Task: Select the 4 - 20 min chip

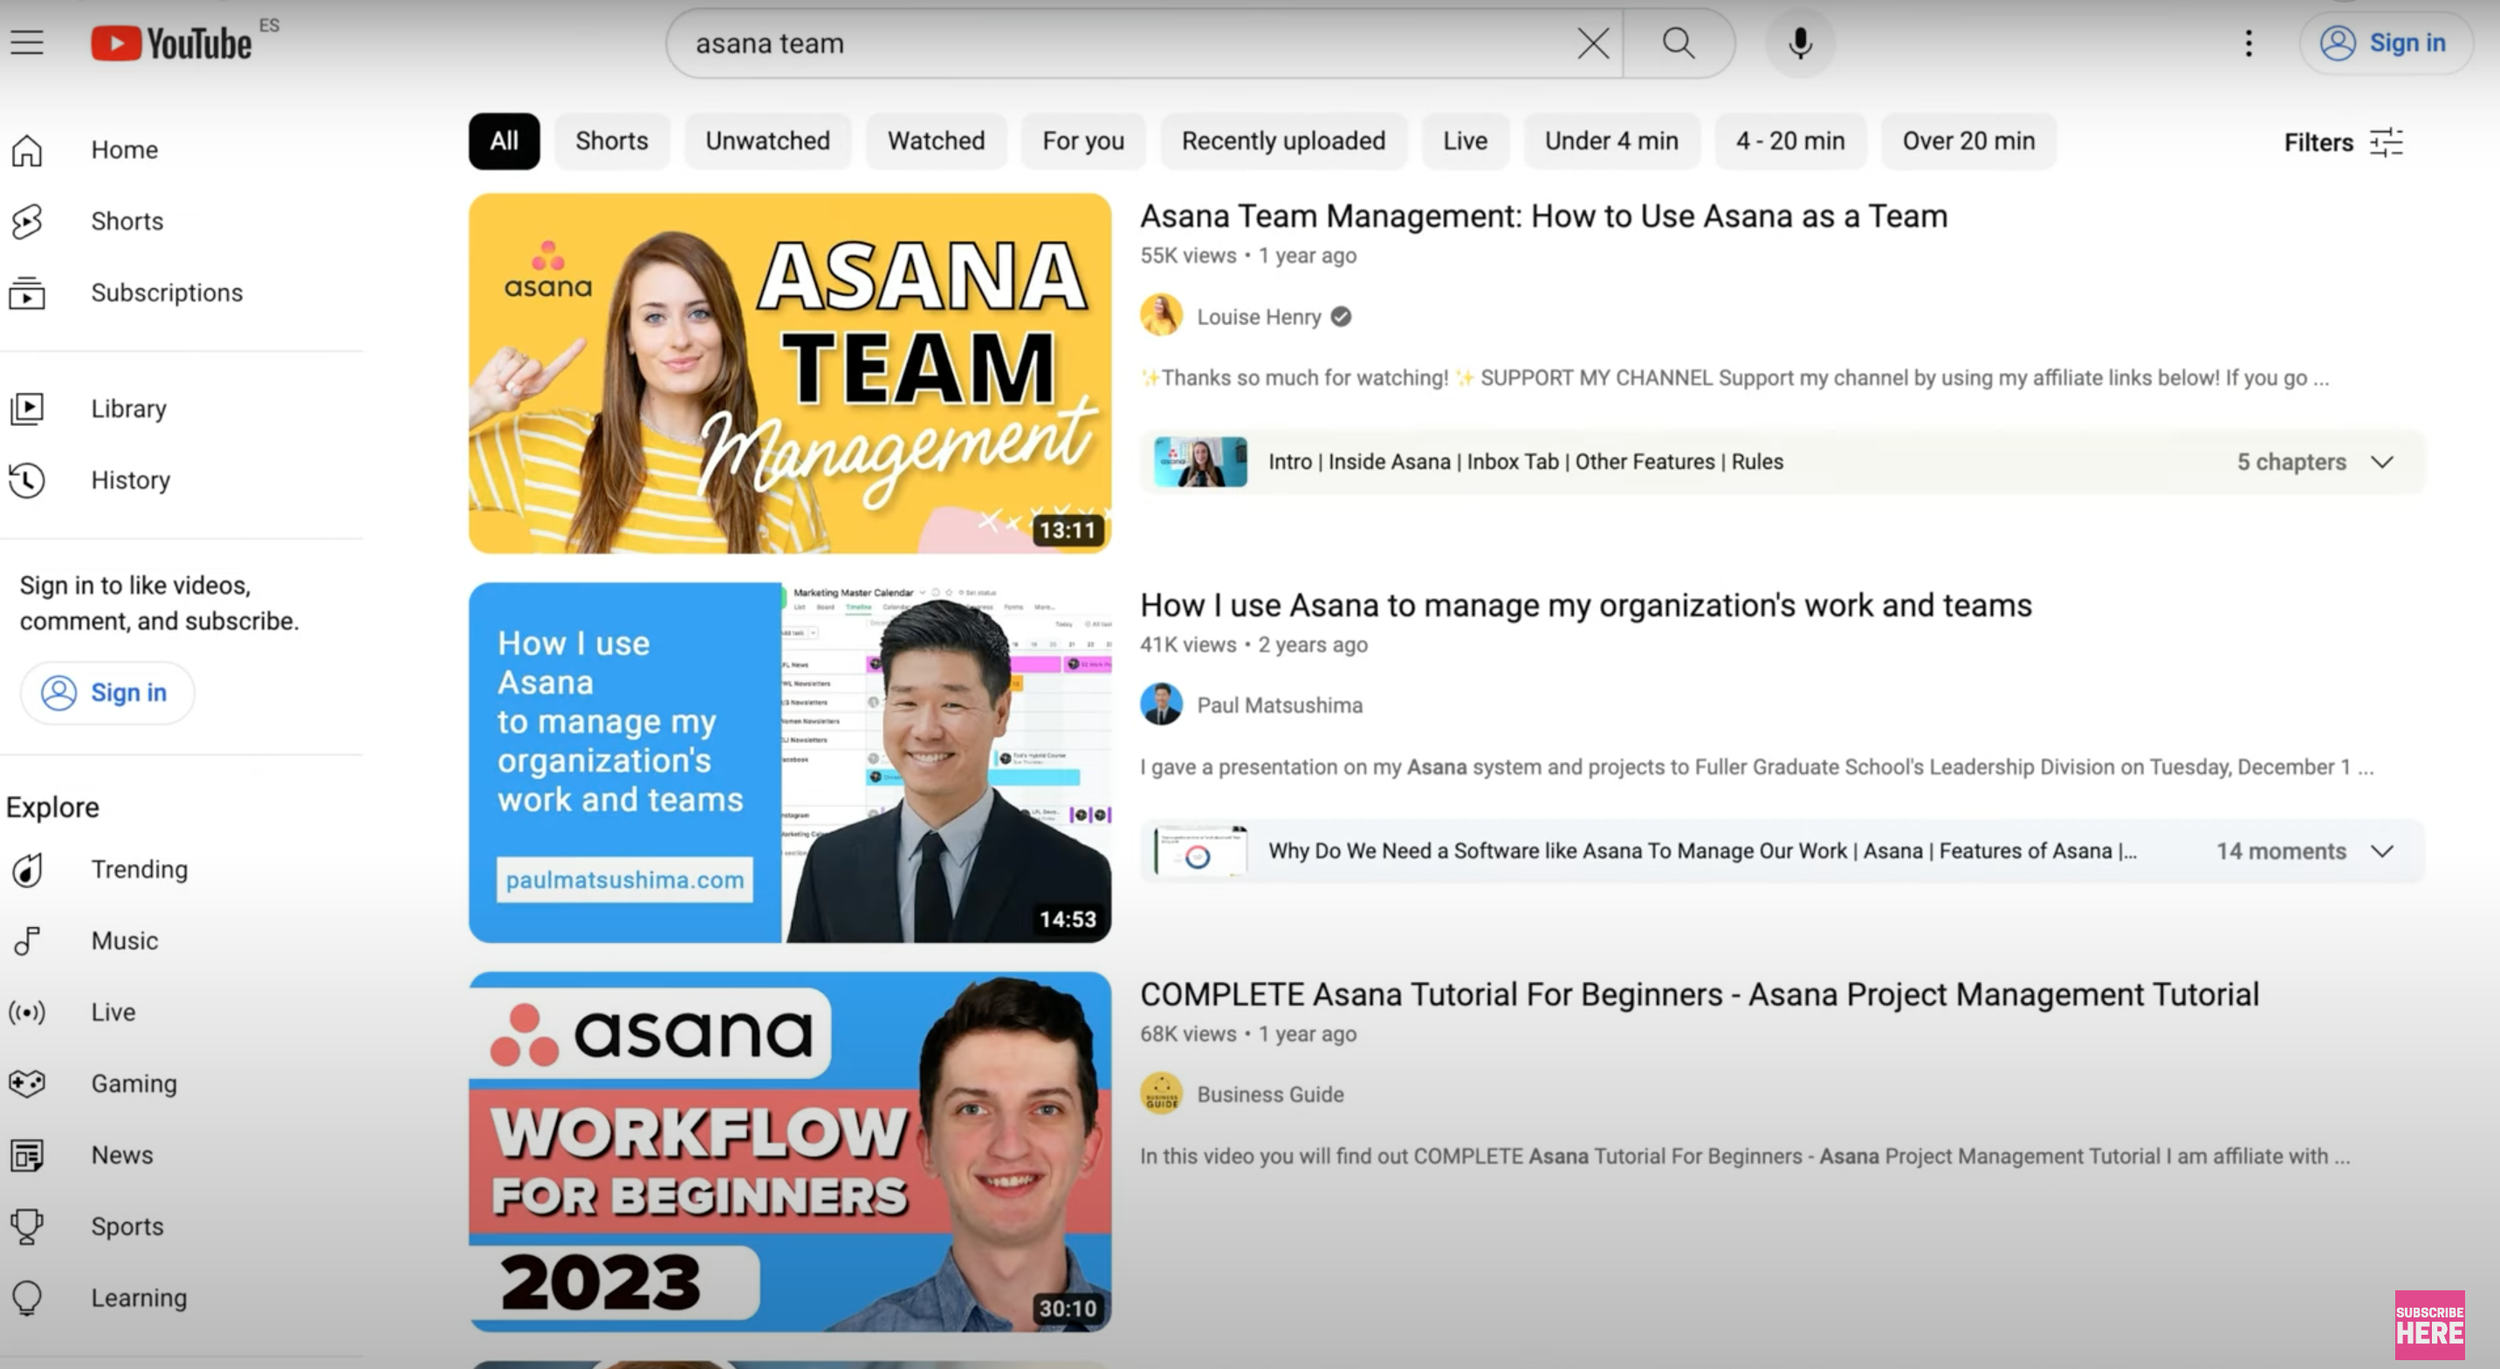Action: (x=1790, y=141)
